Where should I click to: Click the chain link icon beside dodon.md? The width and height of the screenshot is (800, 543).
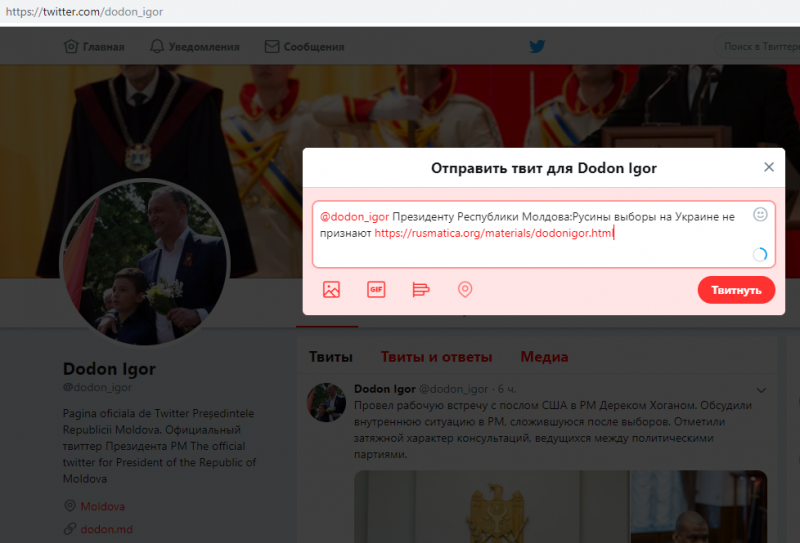pos(70,529)
